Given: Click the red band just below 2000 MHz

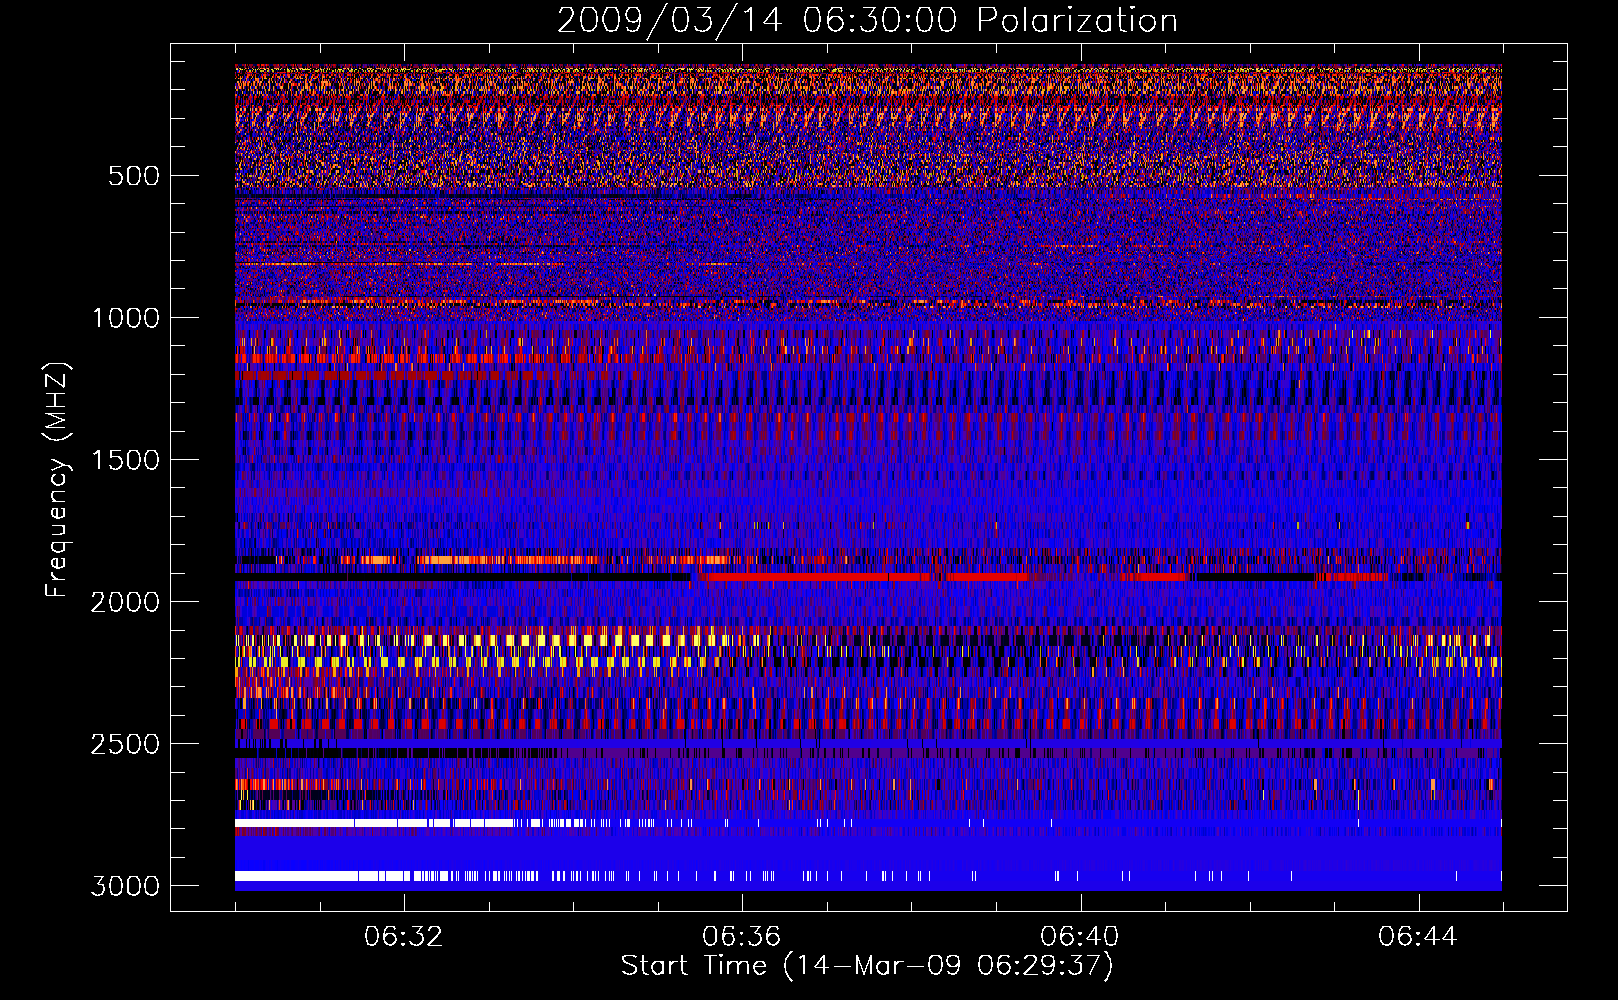Looking at the screenshot, I should click(x=865, y=577).
